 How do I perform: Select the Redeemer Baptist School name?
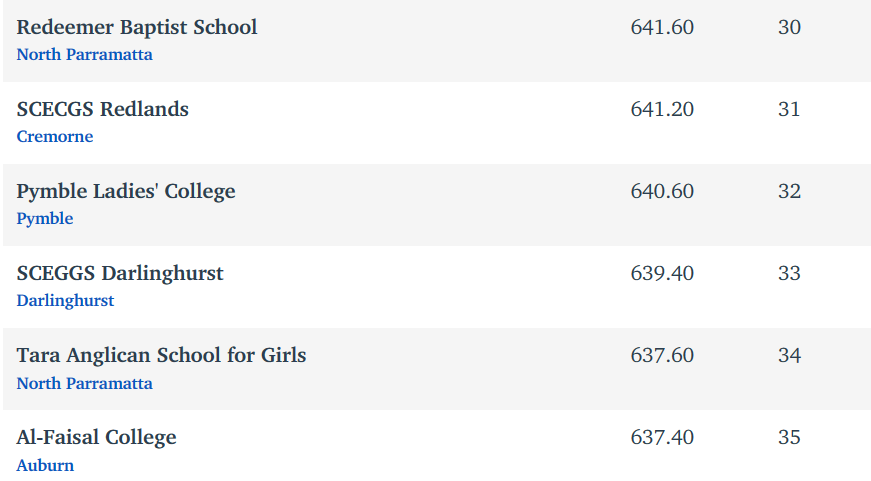tap(137, 27)
